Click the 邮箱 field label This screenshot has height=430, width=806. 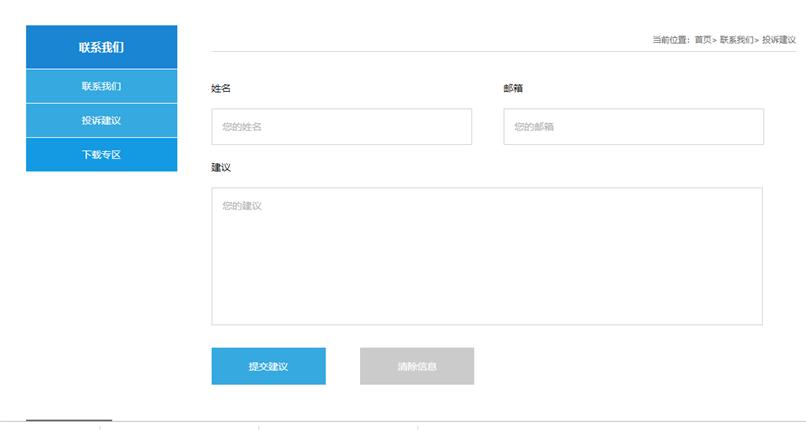point(513,88)
